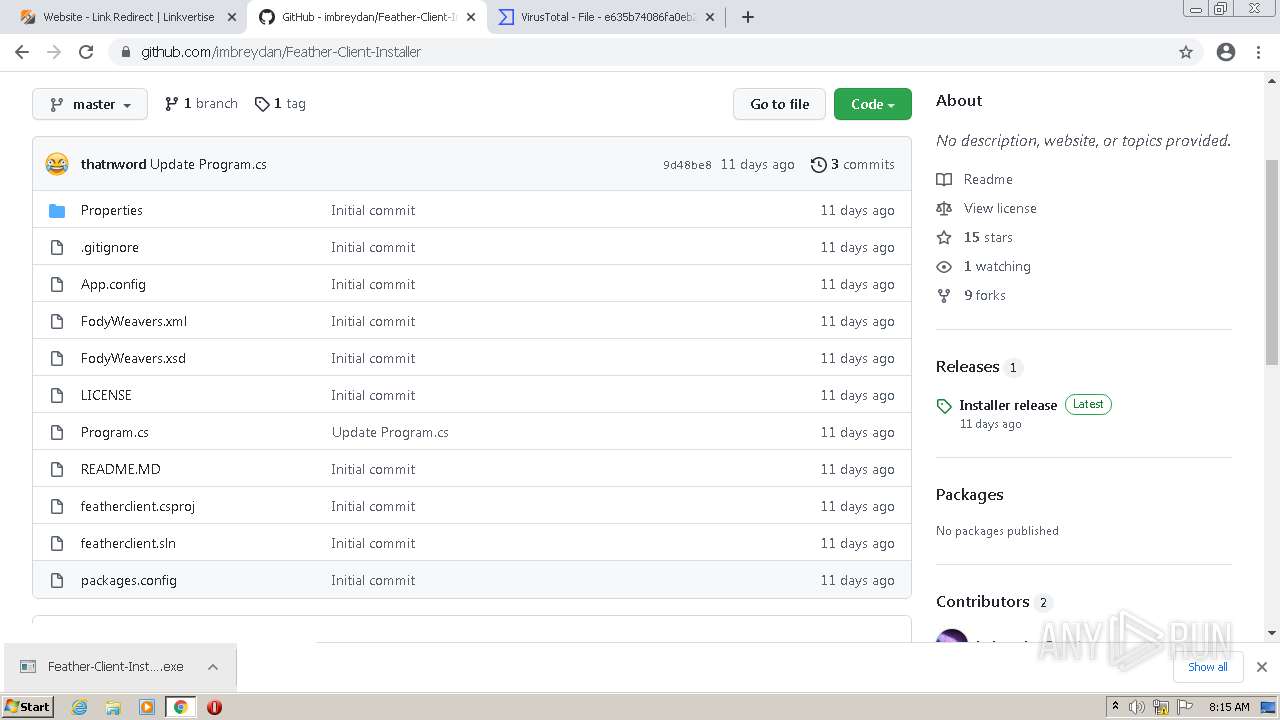Switch to the VirusTotal File tab

[606, 17]
